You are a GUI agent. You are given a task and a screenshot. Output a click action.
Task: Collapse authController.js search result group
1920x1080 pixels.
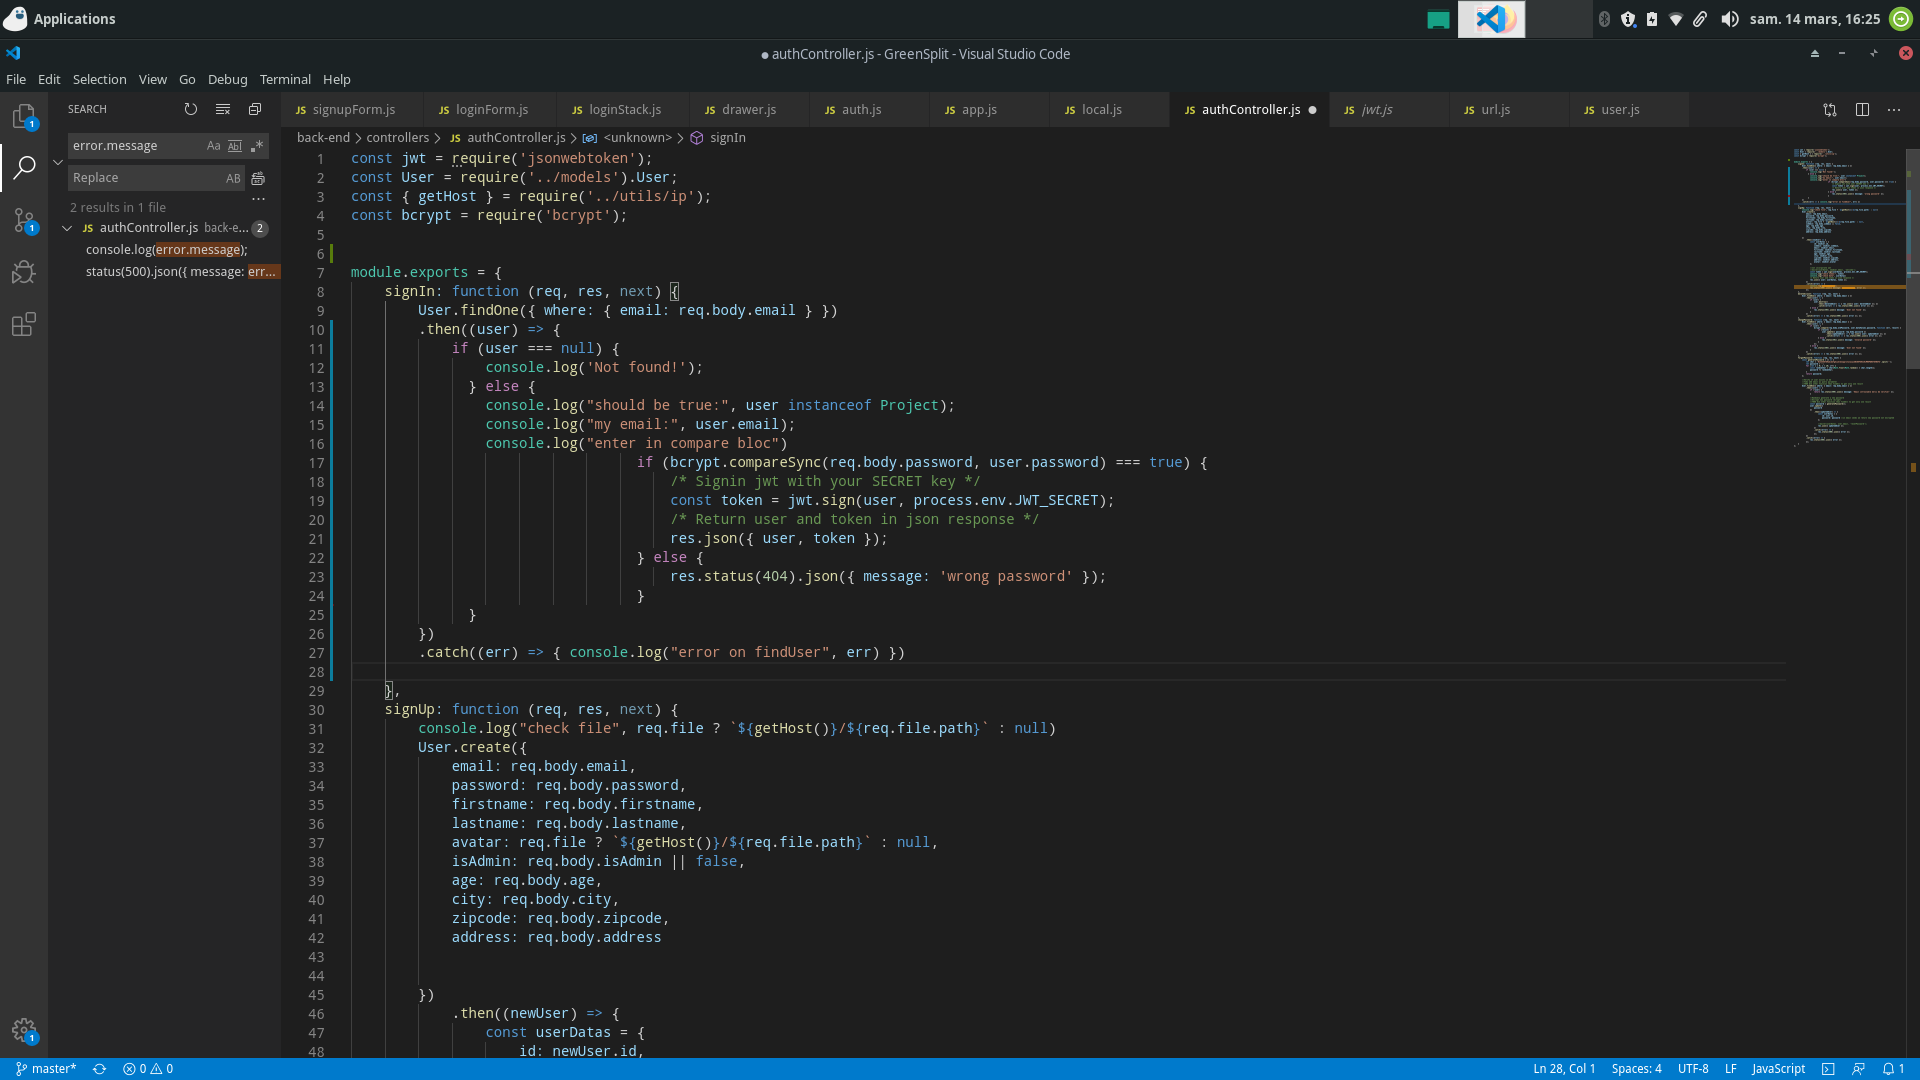pos(67,228)
